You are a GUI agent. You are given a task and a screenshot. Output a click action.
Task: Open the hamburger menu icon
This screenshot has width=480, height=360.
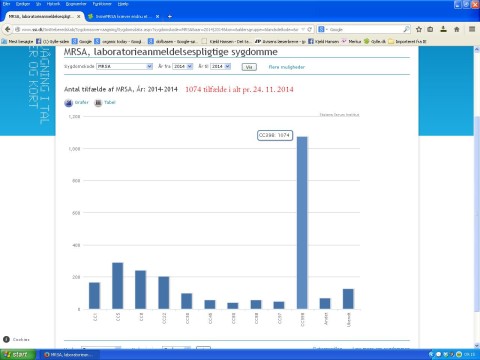[472, 29]
